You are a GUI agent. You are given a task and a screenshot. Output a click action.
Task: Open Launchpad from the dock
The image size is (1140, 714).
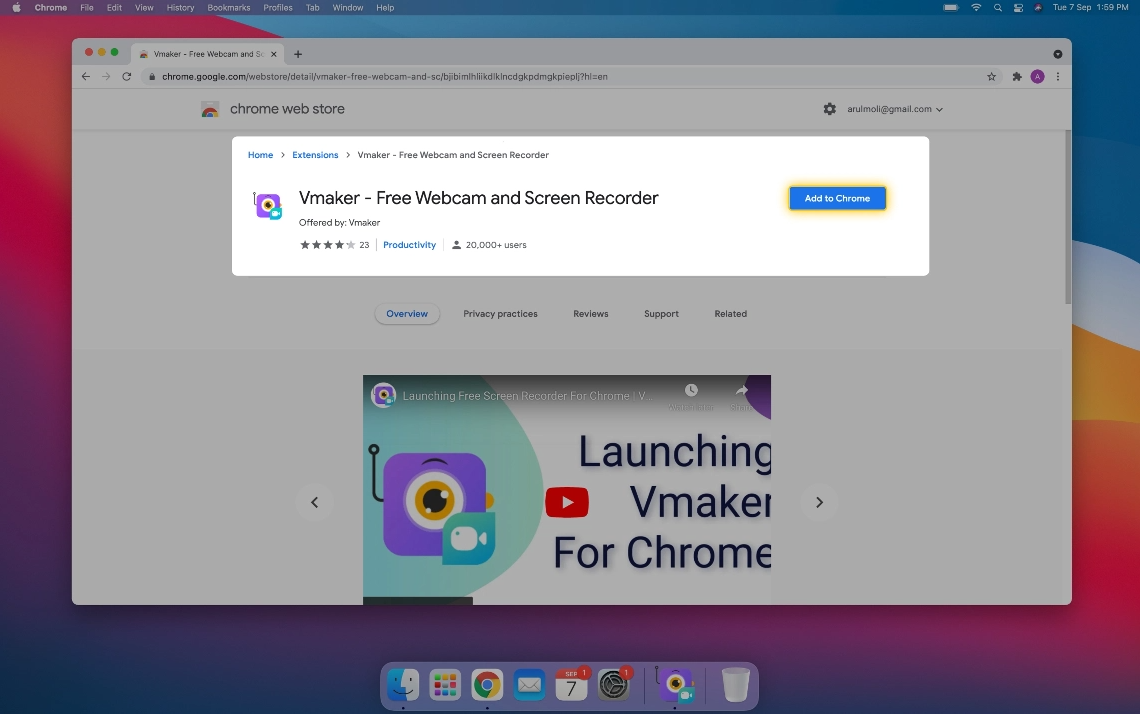coord(445,684)
